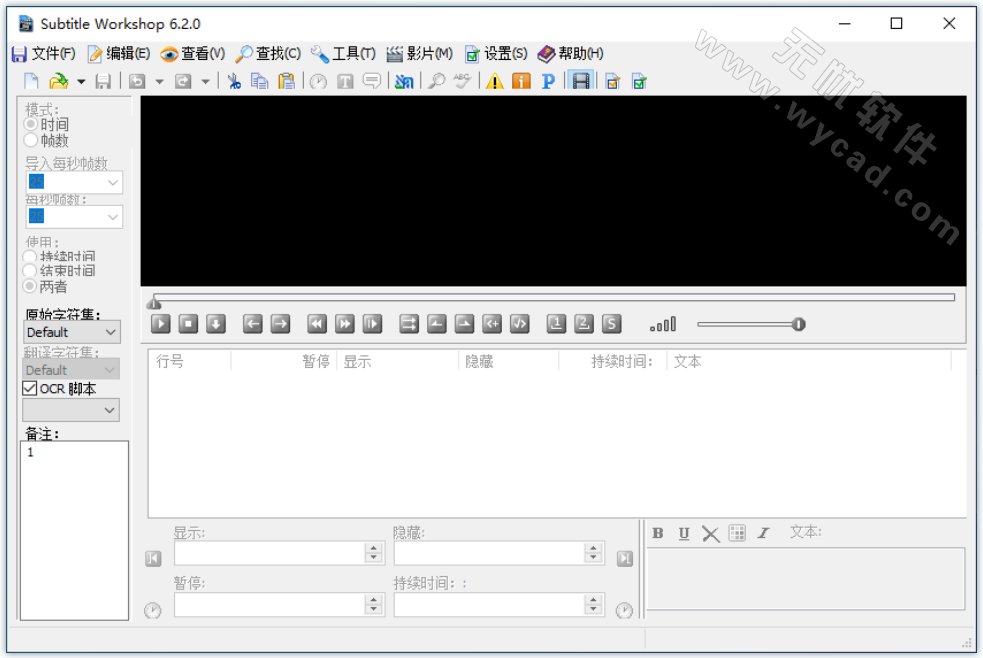Click the magnifier search toolbar icon
The width and height of the screenshot is (983, 658).
click(x=436, y=81)
